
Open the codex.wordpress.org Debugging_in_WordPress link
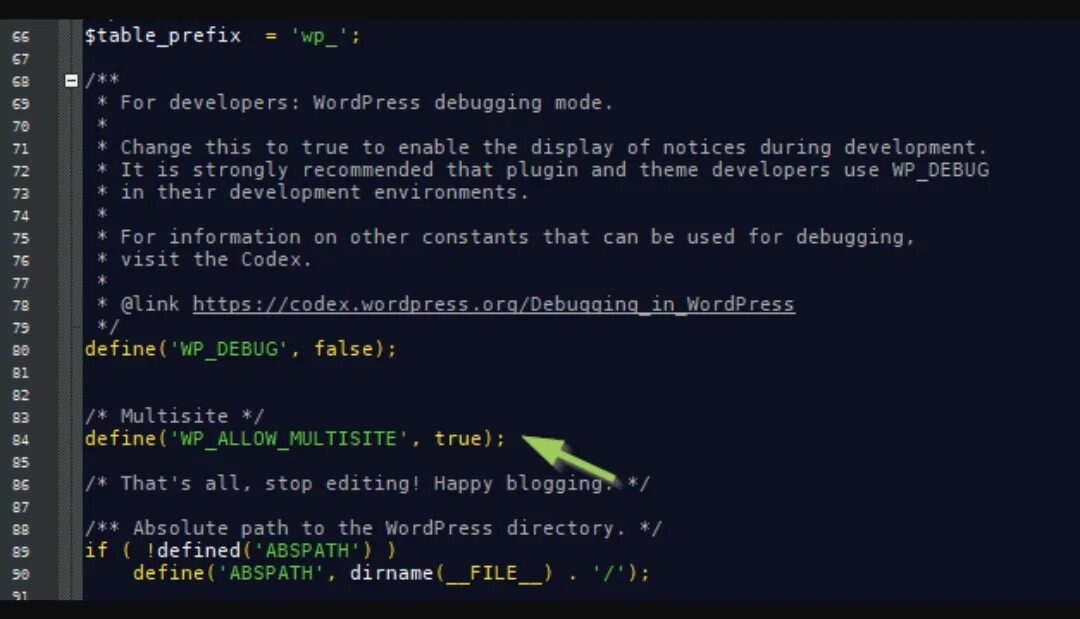pos(493,304)
